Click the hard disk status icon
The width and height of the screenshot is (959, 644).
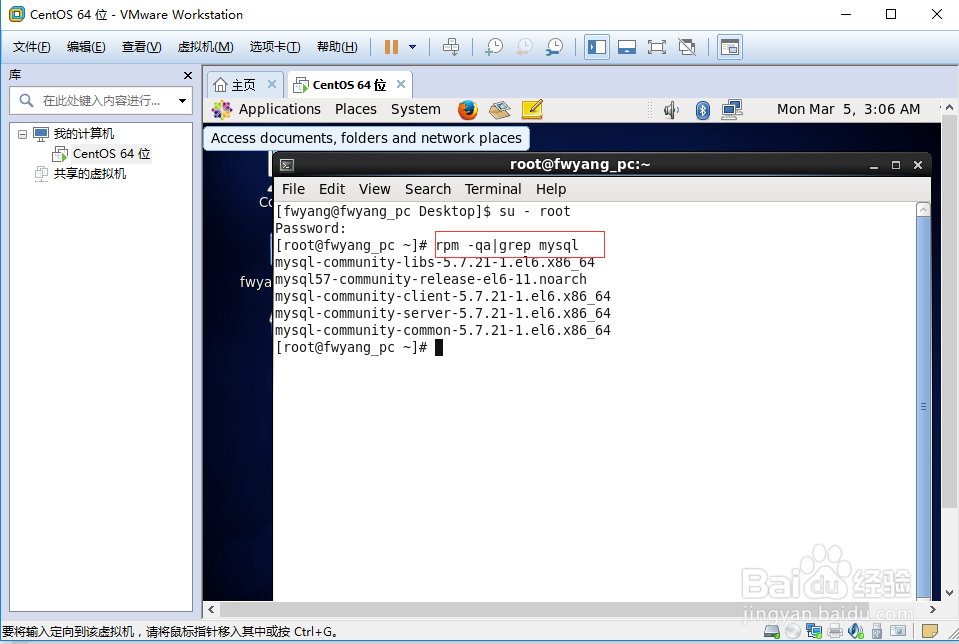[772, 631]
